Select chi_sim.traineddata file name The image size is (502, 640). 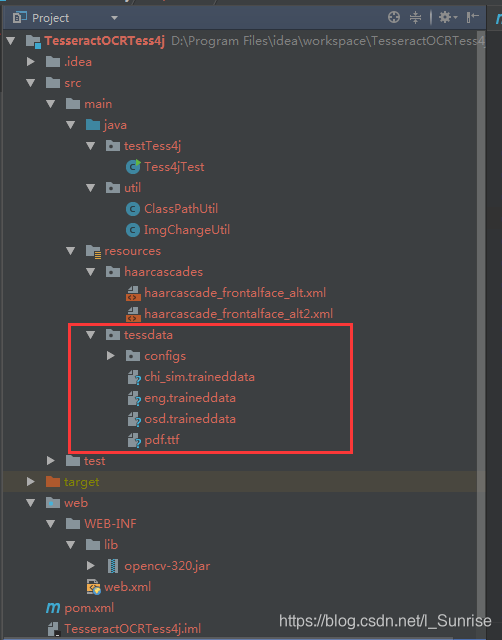point(200,377)
